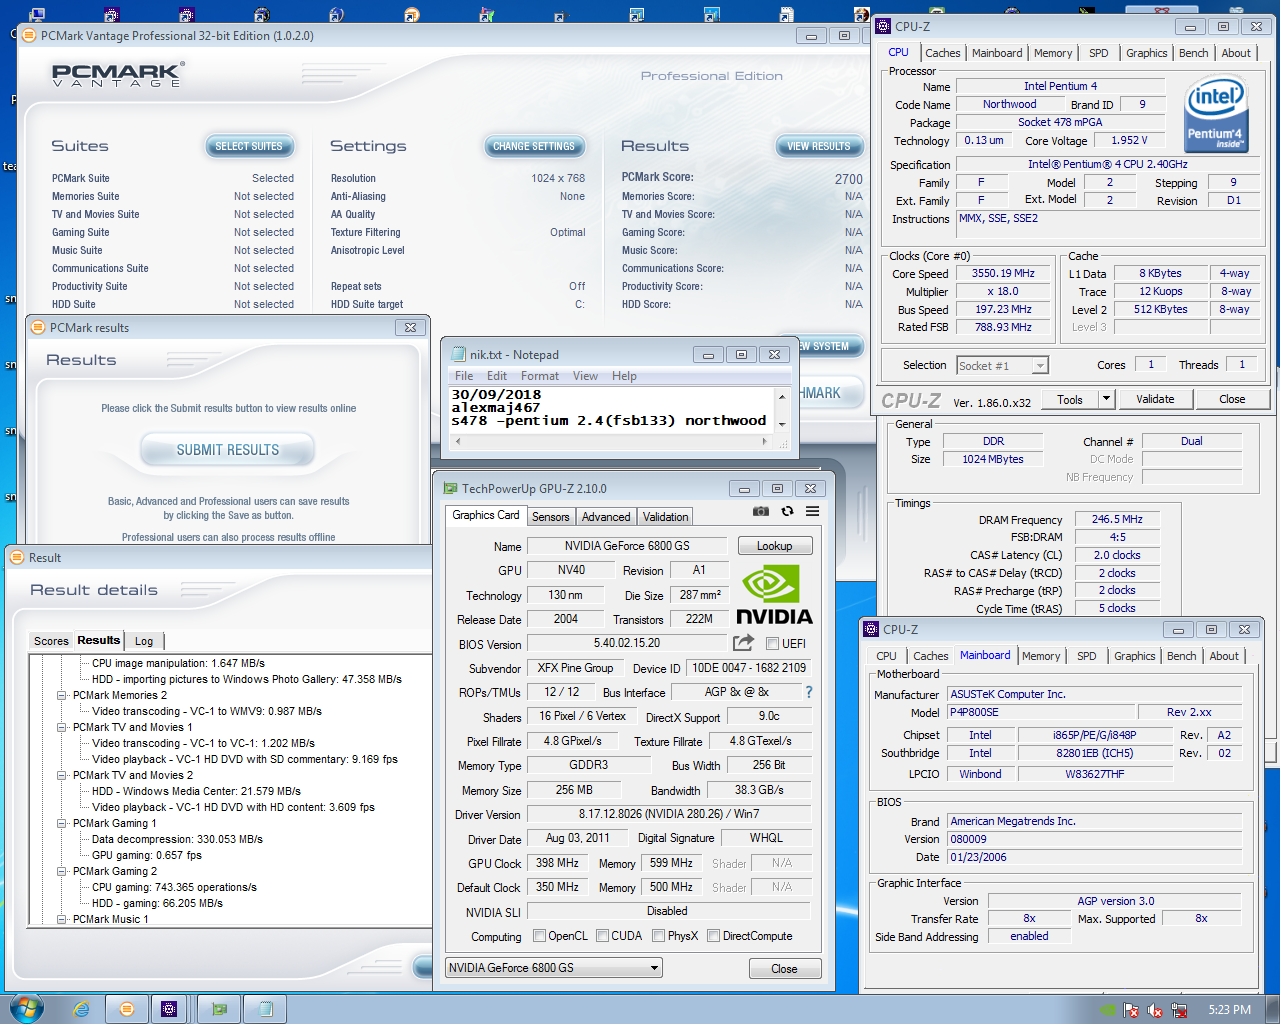Image resolution: width=1280 pixels, height=1024 pixels.
Task: Open the Caches tab in top CPU-Z window
Action: click(942, 53)
